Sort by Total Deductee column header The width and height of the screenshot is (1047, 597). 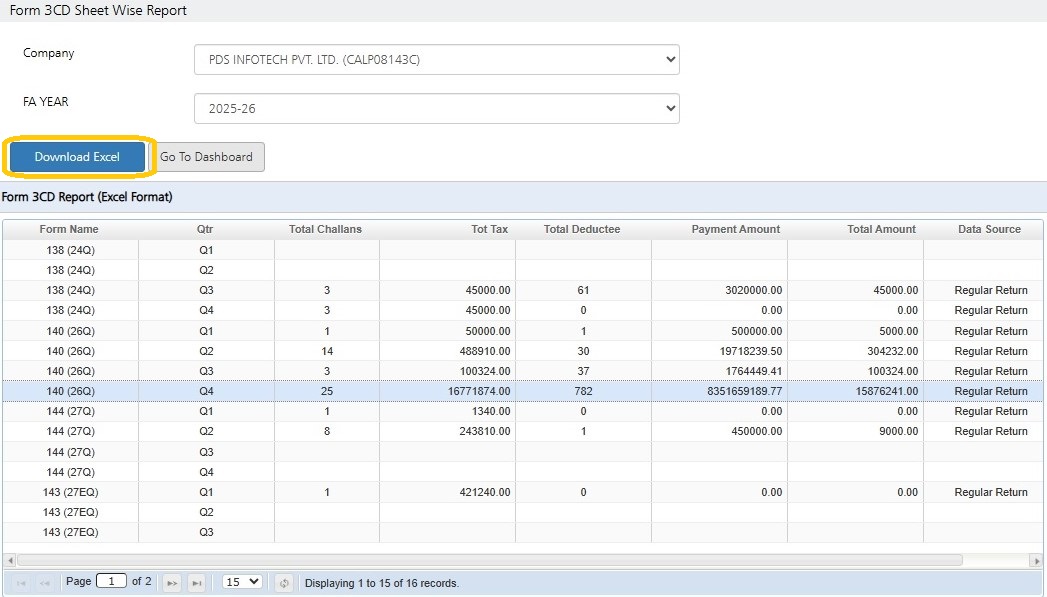click(582, 229)
